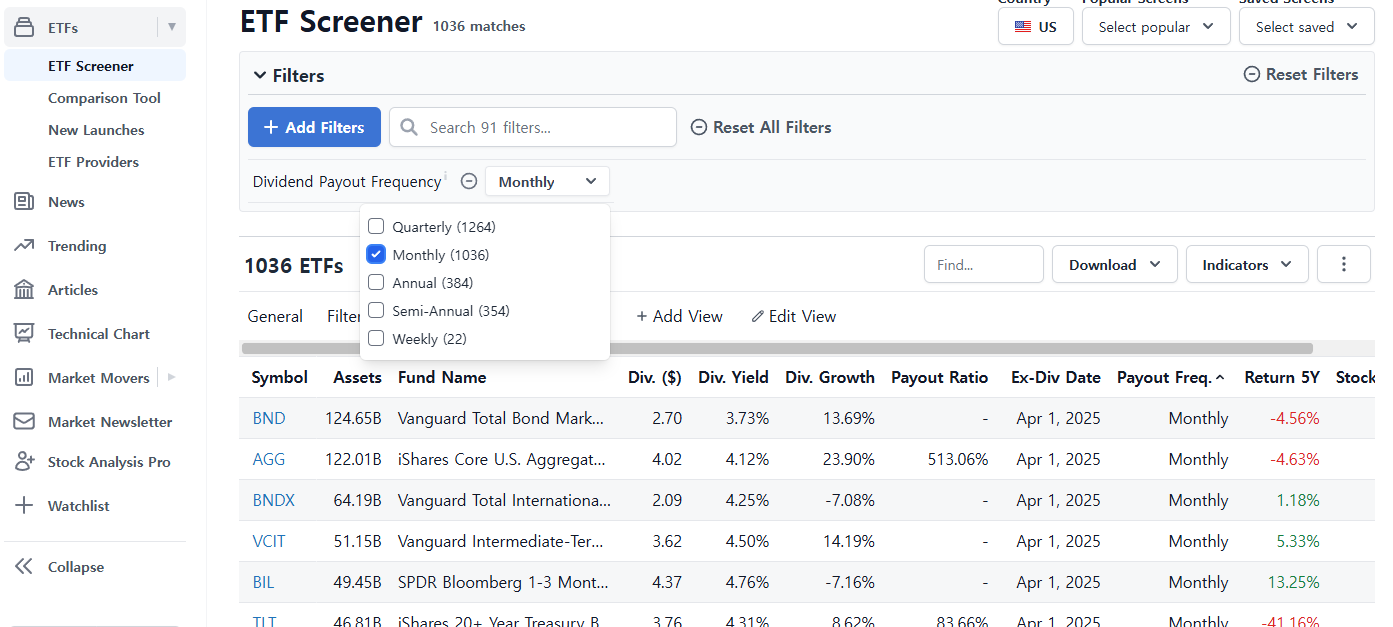The width and height of the screenshot is (1393, 627).
Task: Click the horizontal table scrollbar
Action: click(x=777, y=348)
